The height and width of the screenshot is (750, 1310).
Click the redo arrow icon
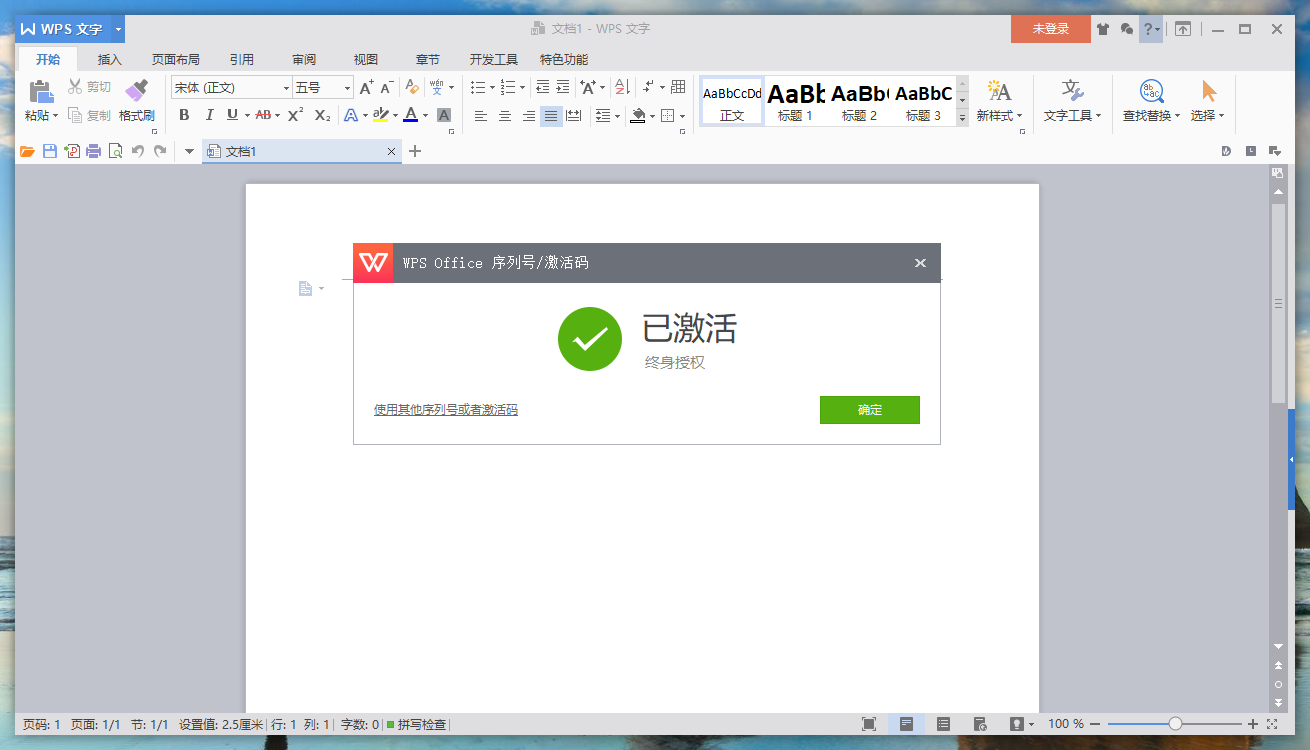click(x=160, y=151)
